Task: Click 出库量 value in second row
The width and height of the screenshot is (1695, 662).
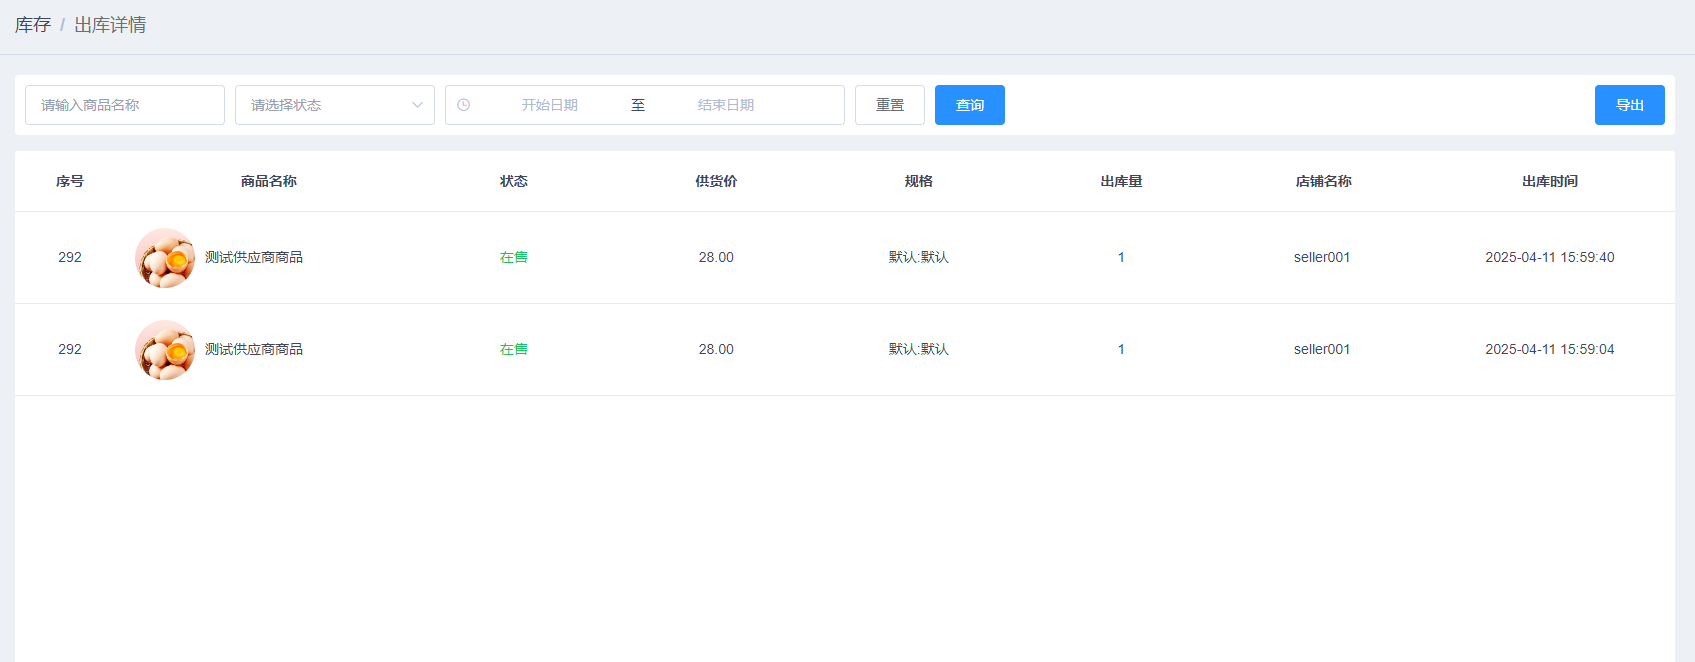Action: pyautogui.click(x=1121, y=350)
